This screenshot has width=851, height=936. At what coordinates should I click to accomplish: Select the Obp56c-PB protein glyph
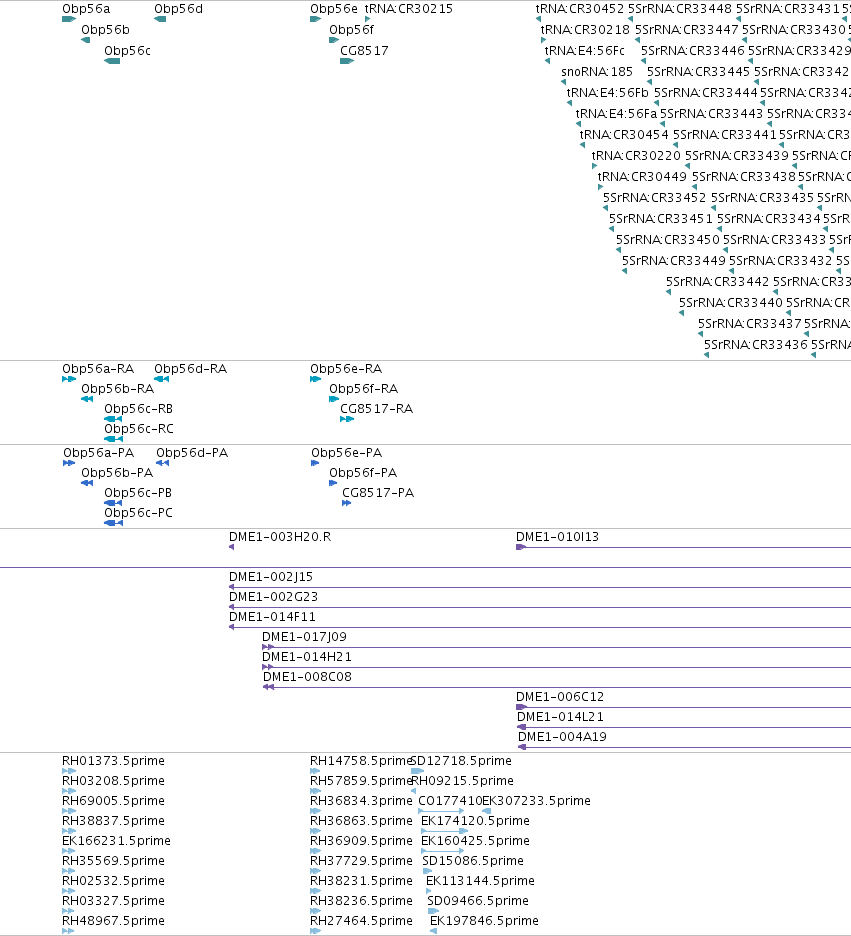point(113,503)
